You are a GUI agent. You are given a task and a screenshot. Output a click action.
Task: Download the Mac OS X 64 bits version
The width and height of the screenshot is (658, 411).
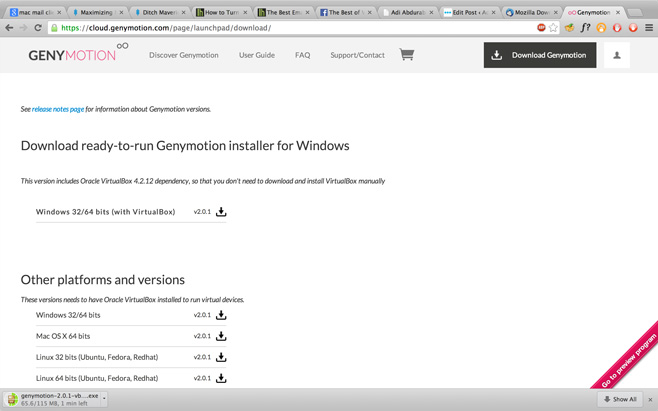click(x=221, y=336)
